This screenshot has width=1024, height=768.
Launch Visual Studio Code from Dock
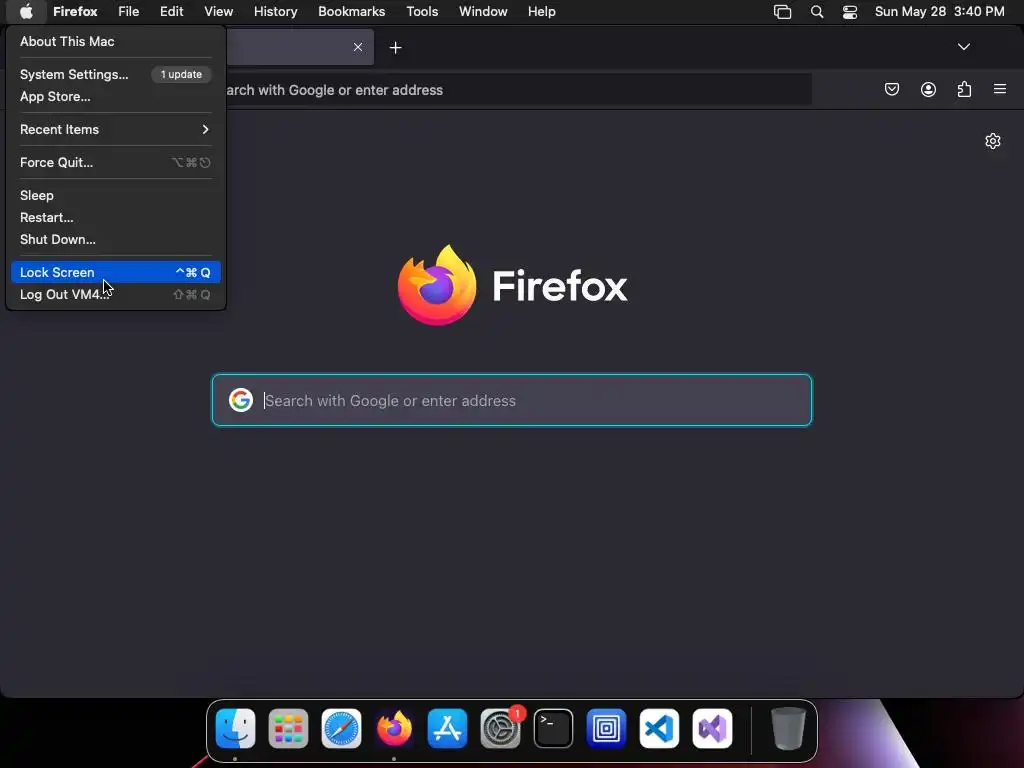(x=659, y=728)
